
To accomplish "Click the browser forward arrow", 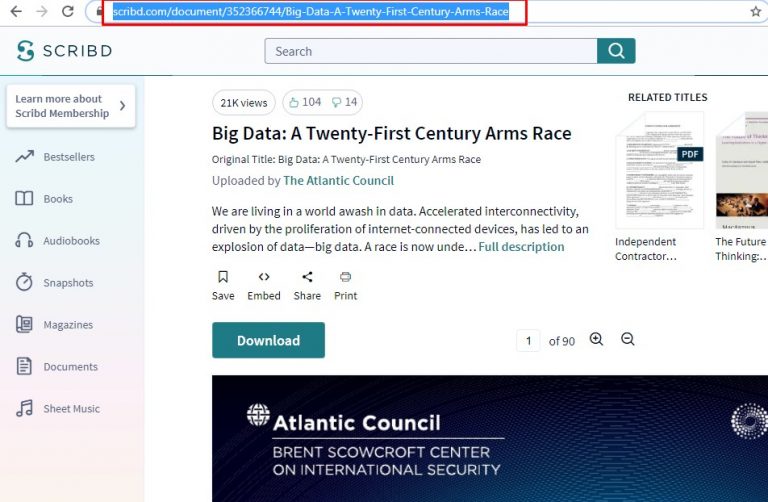I will point(42,11).
